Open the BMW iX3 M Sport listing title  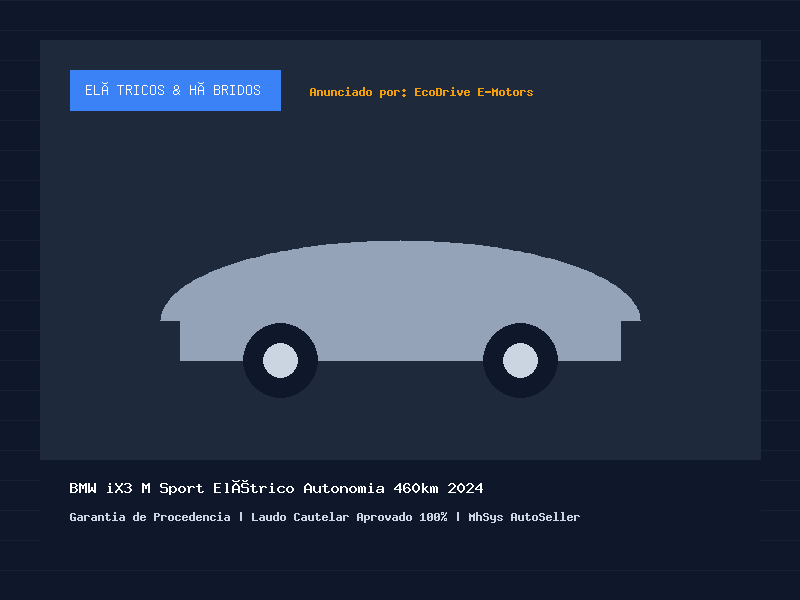point(276,488)
